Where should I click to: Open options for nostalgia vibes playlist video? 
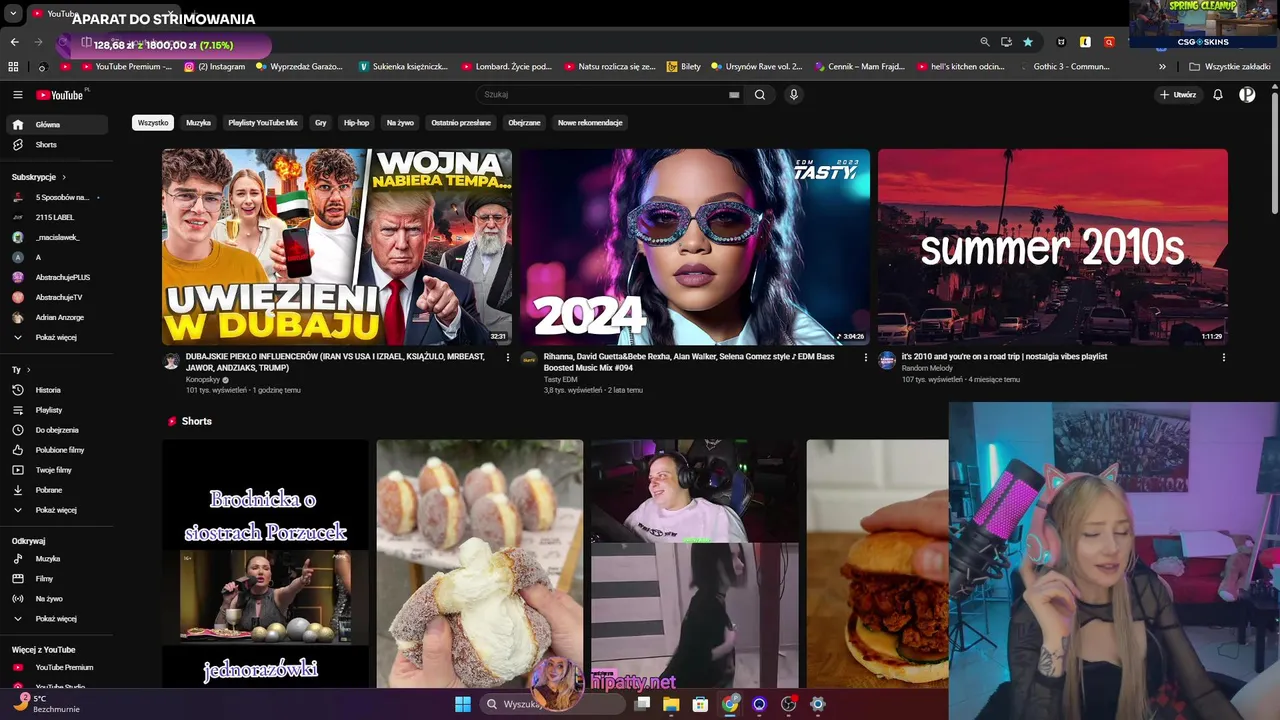(1223, 357)
